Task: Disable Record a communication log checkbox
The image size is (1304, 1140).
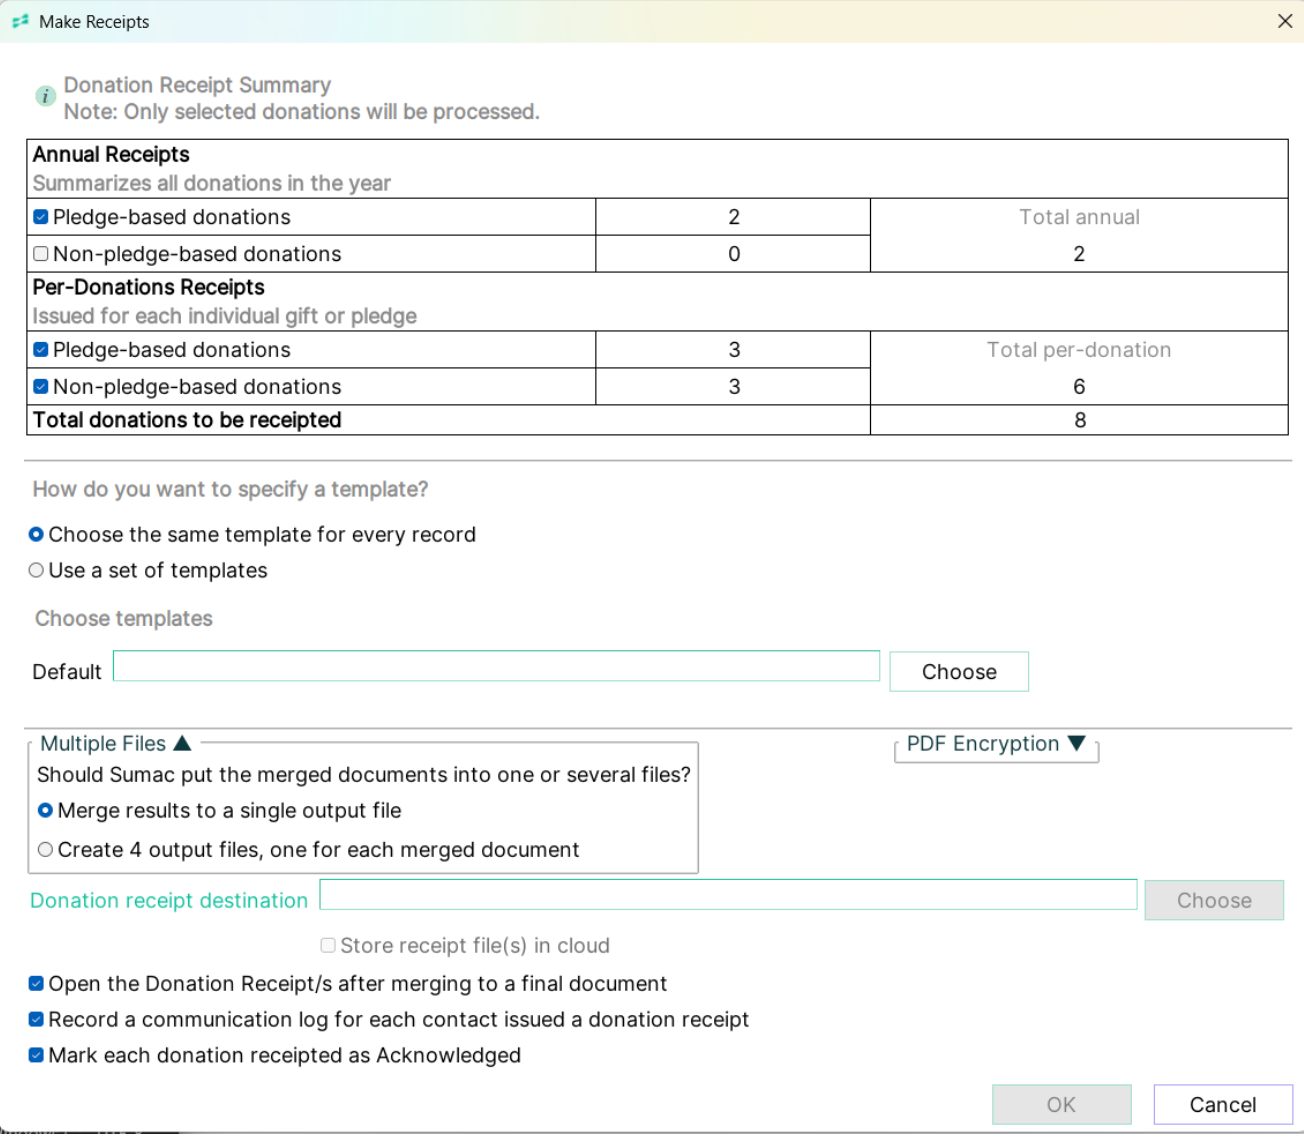Action: coord(36,1020)
